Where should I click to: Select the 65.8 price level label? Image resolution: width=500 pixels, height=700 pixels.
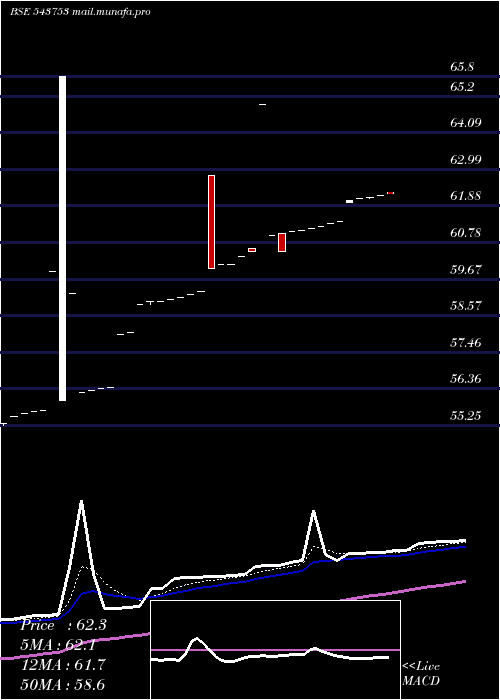(462, 67)
